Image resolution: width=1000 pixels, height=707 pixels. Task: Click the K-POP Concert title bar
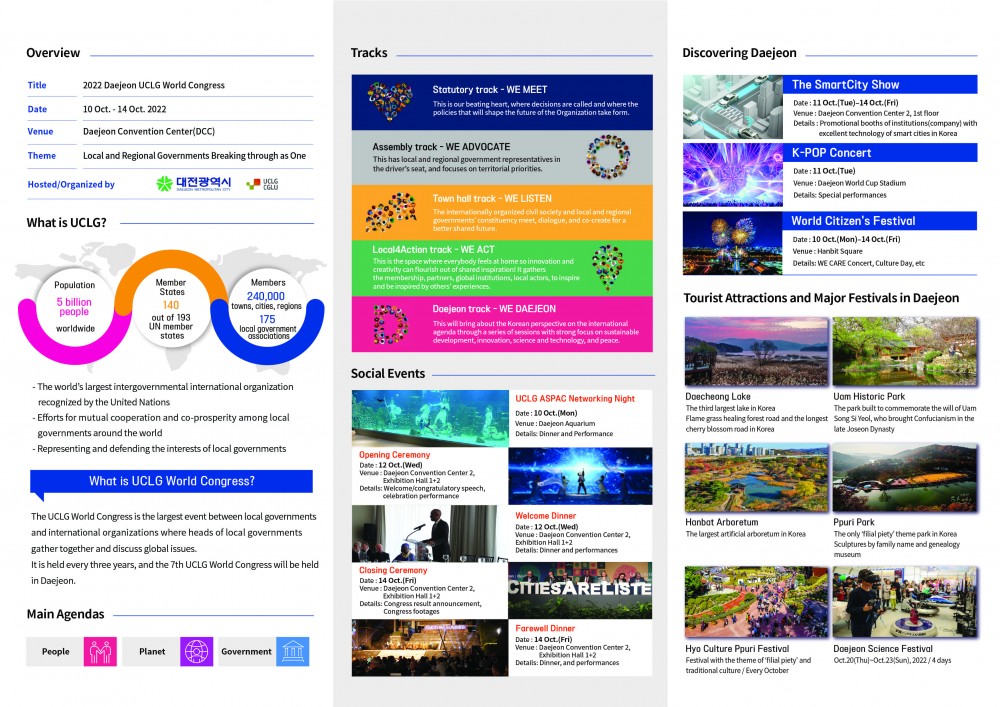coord(880,152)
